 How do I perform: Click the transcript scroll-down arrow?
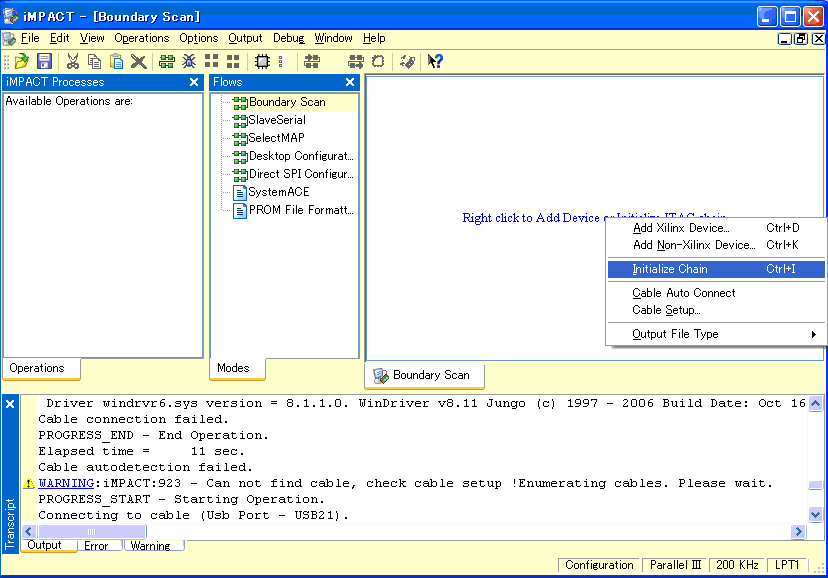[x=815, y=514]
